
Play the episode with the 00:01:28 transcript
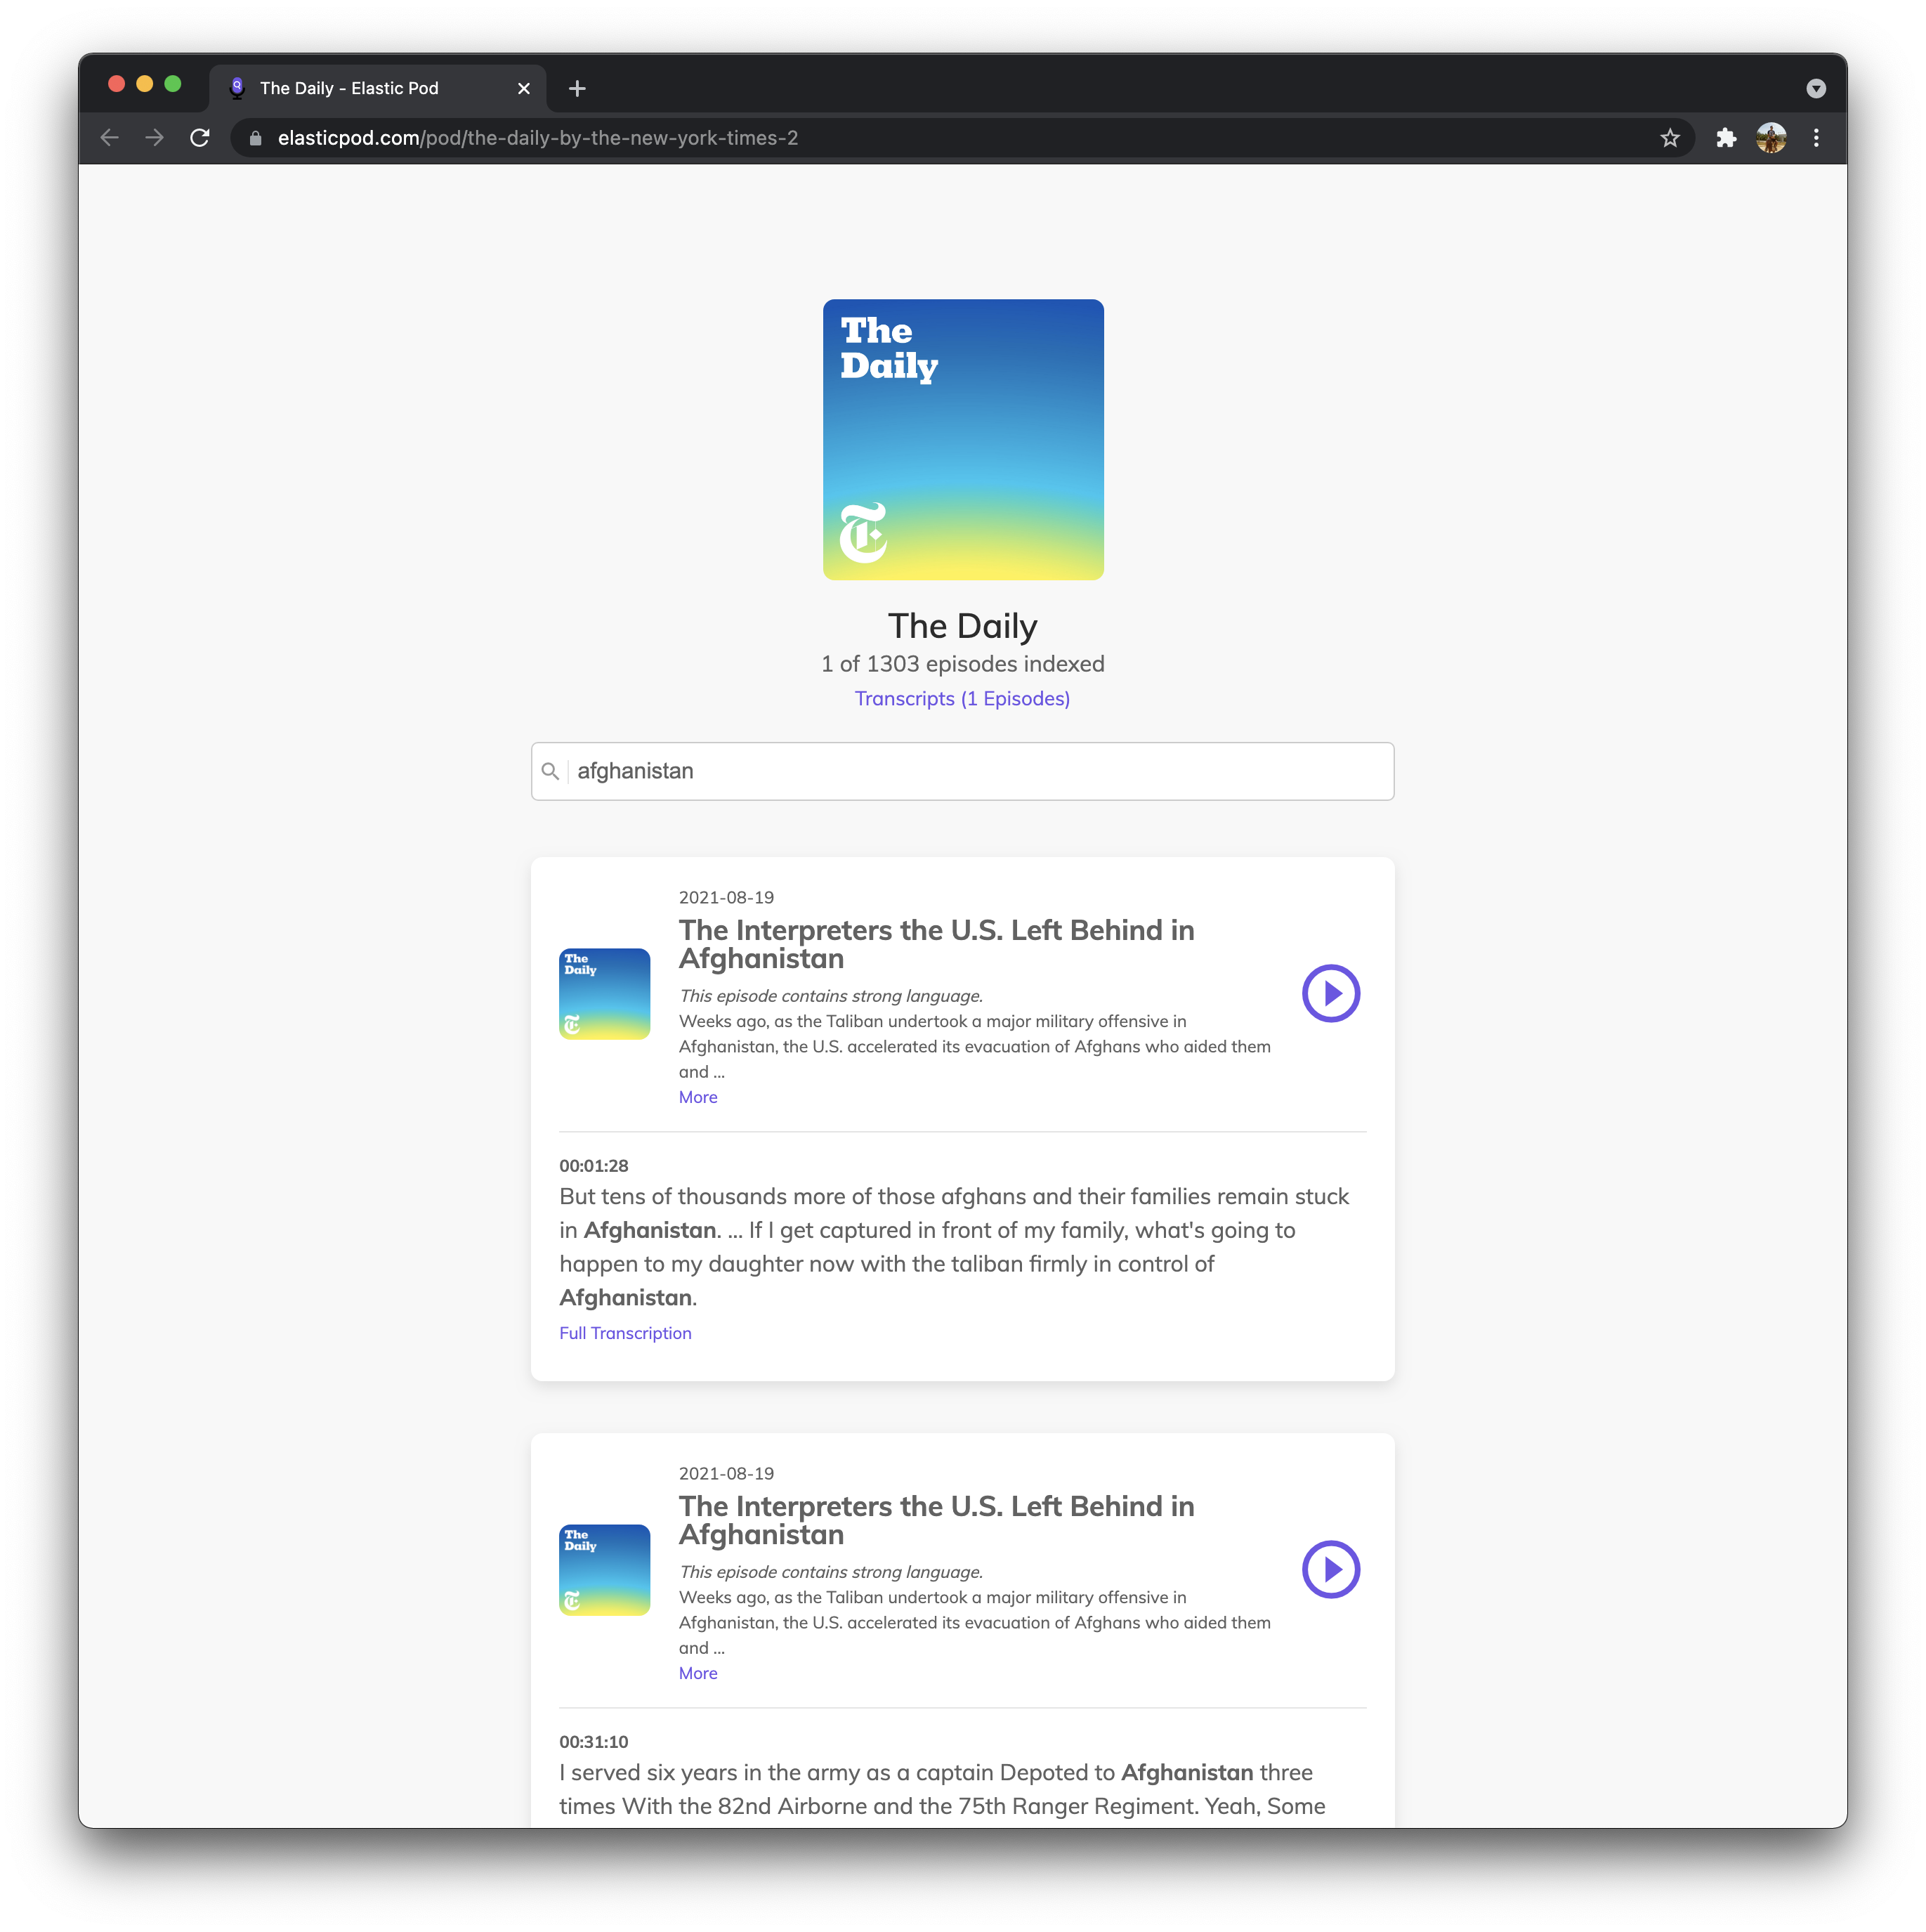(1330, 993)
